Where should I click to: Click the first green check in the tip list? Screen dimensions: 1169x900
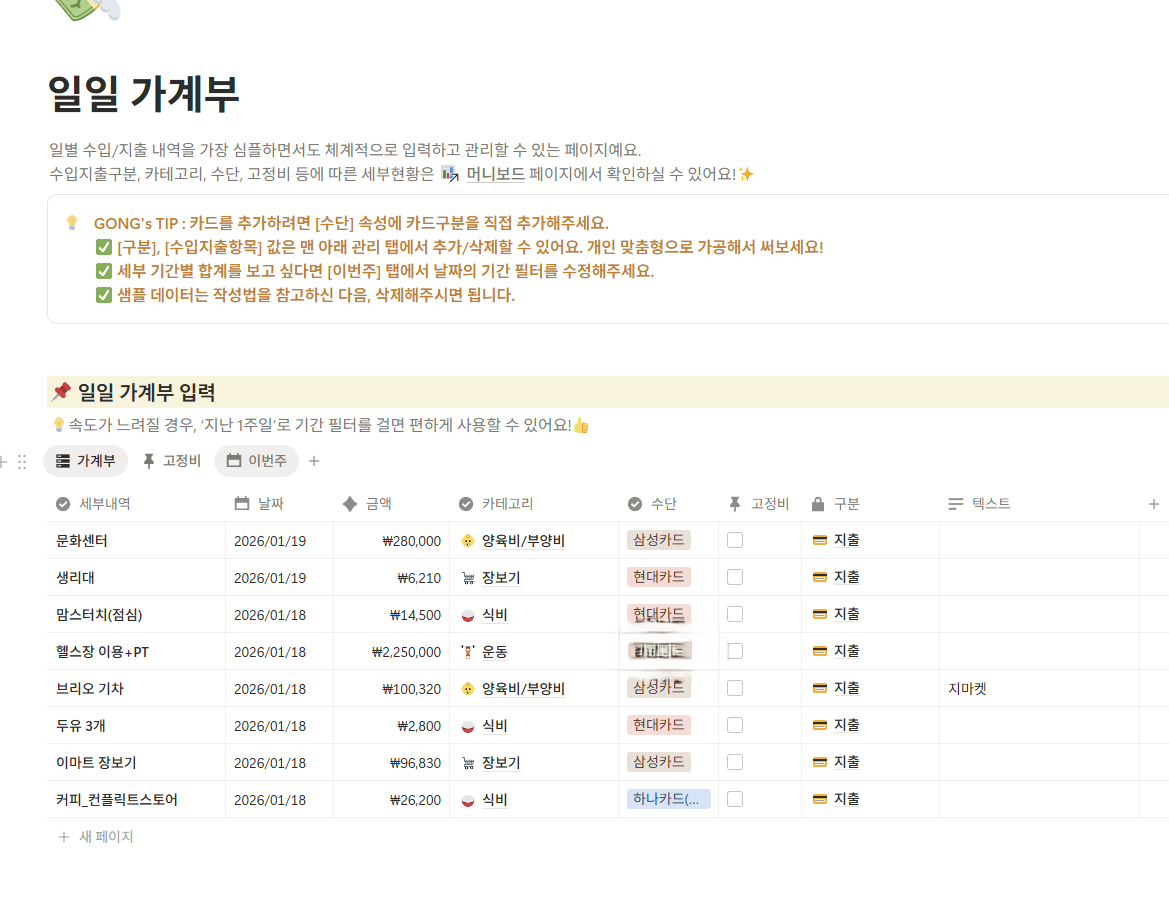point(104,247)
